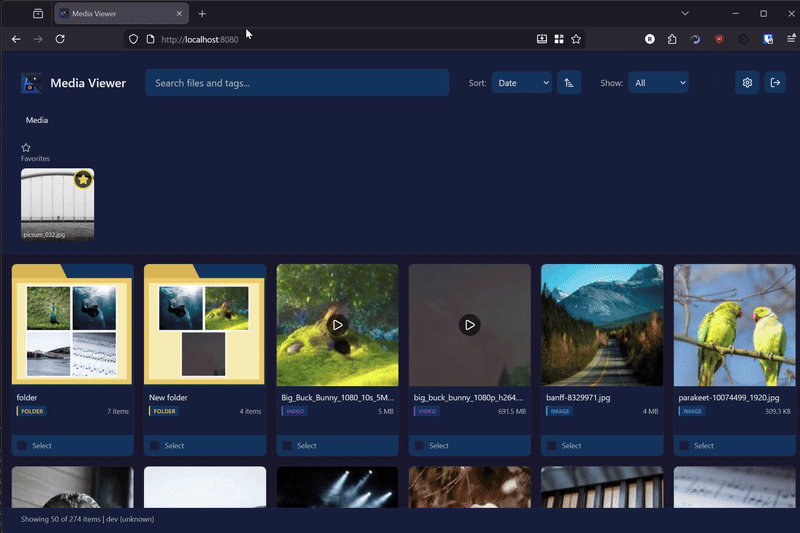Image resolution: width=800 pixels, height=533 pixels.
Task: Click the IMAGE tag under banff-8329971.jpg
Action: pyautogui.click(x=559, y=411)
